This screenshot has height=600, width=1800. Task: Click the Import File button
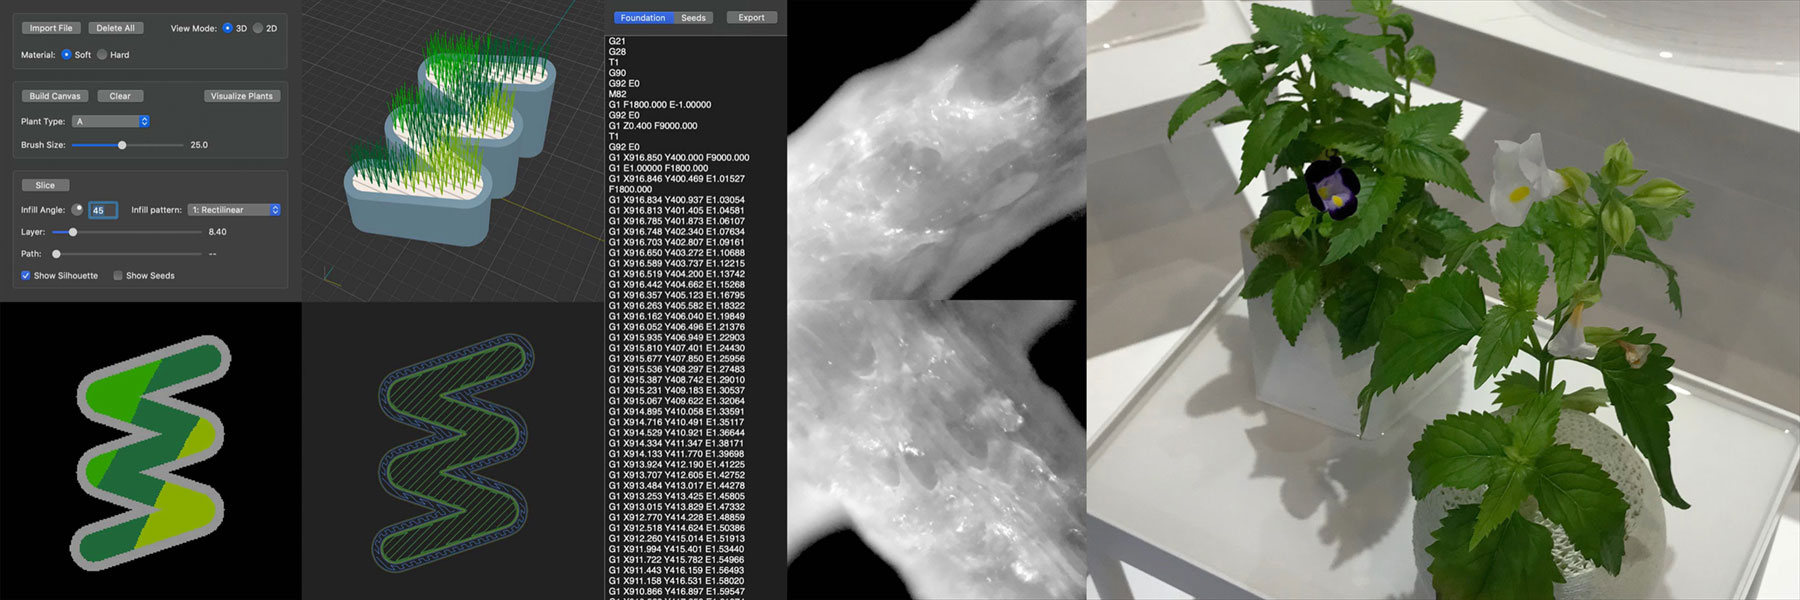coord(51,28)
